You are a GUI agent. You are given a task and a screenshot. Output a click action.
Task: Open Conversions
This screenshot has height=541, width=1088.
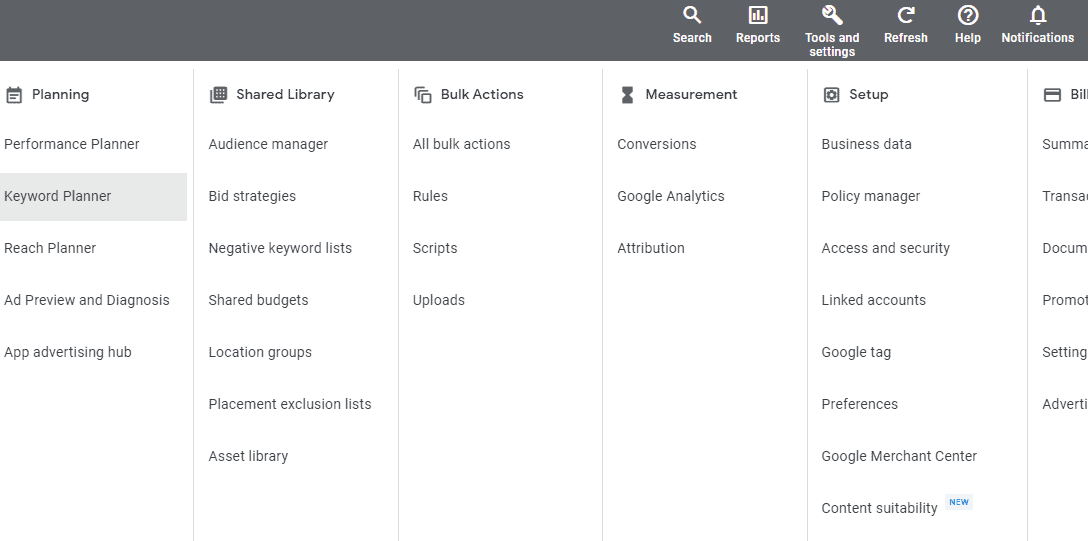tap(656, 144)
